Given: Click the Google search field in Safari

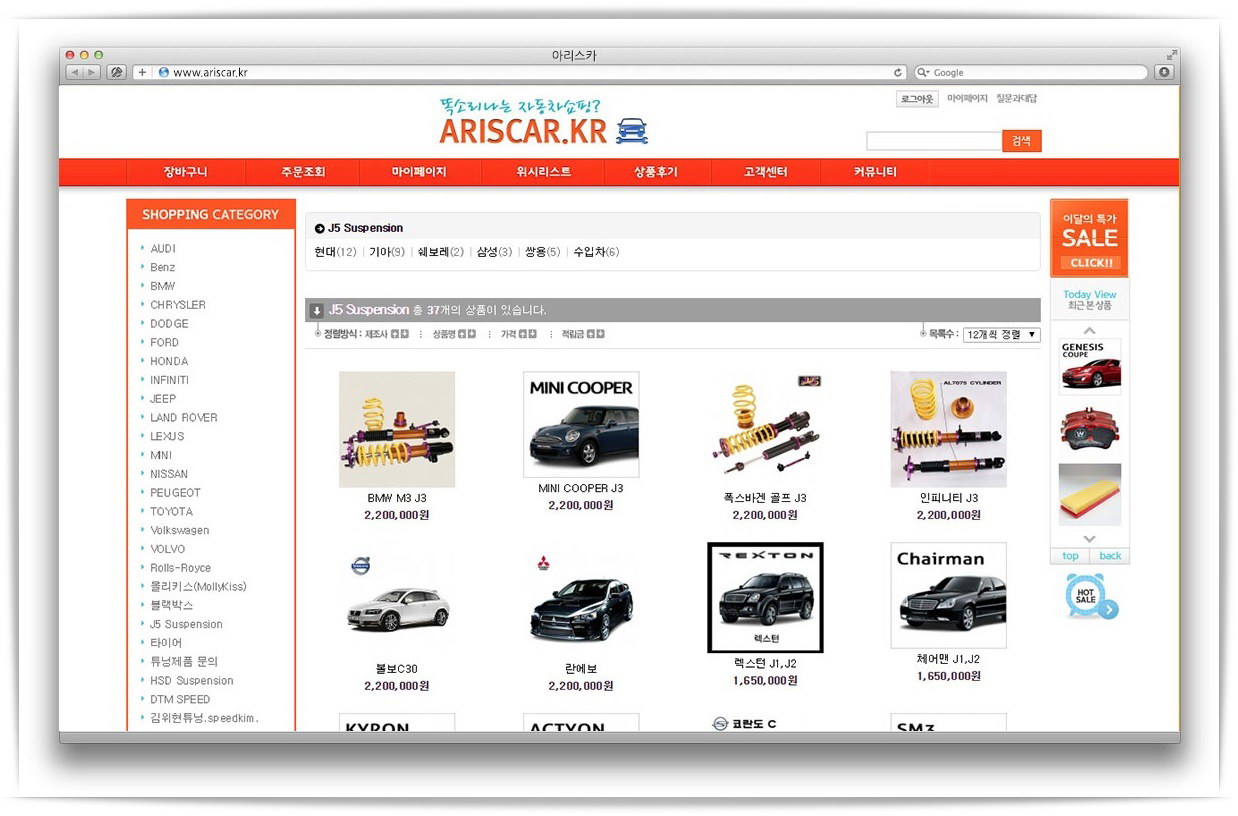Looking at the screenshot, I should [1031, 72].
